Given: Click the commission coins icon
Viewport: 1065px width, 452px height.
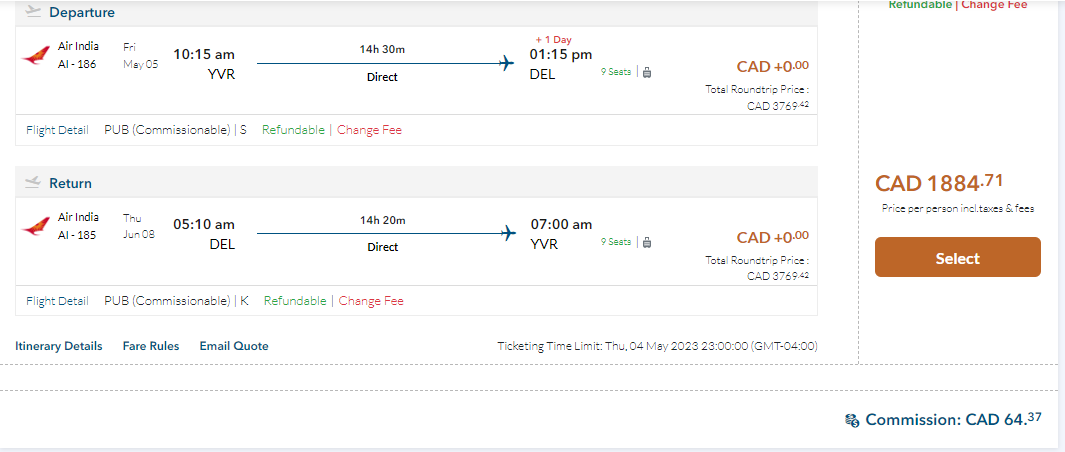Looking at the screenshot, I should [x=852, y=420].
